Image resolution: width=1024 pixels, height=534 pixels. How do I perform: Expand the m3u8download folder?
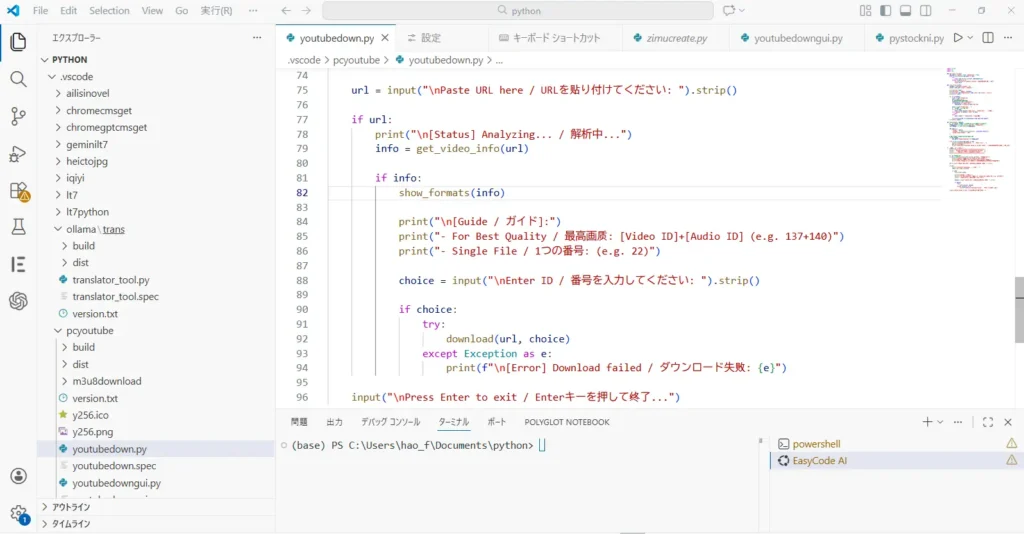(x=156, y=381)
